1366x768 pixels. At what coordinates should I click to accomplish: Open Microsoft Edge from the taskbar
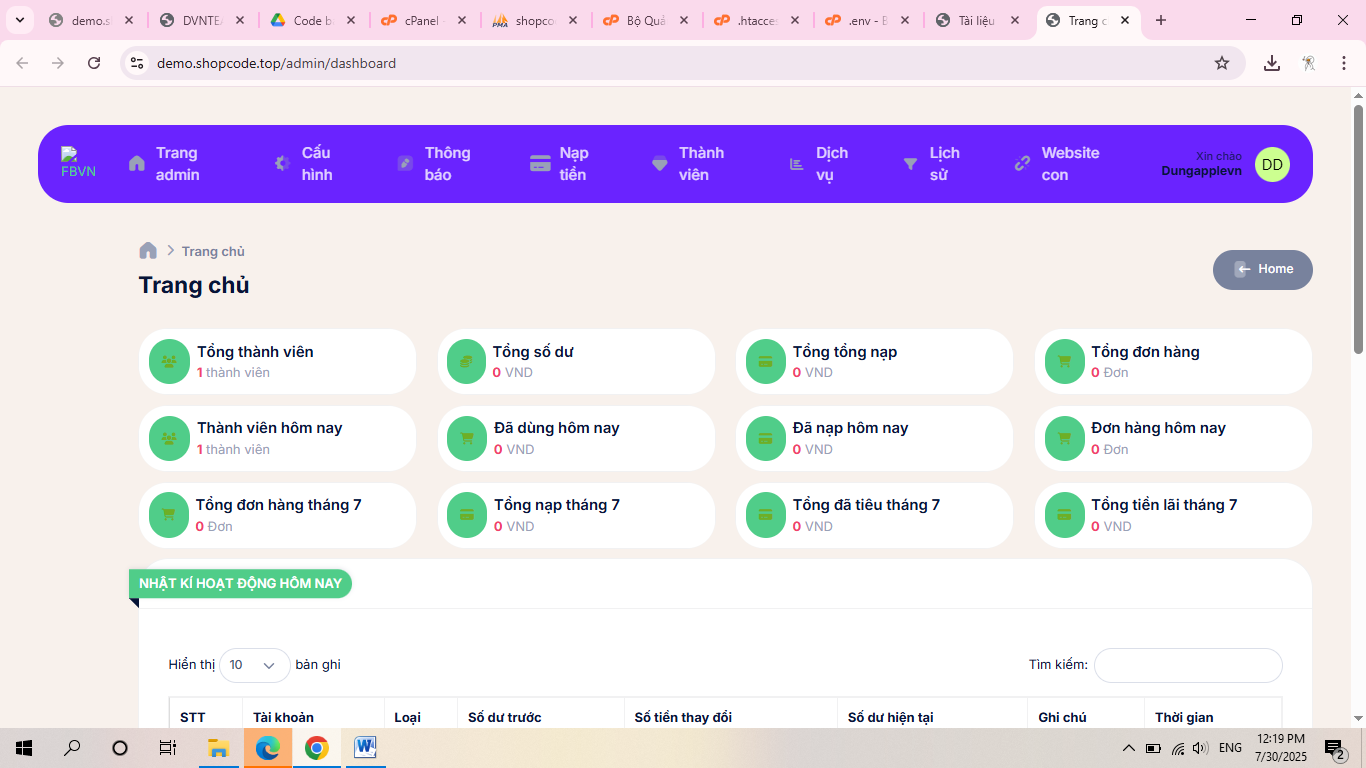[267, 747]
